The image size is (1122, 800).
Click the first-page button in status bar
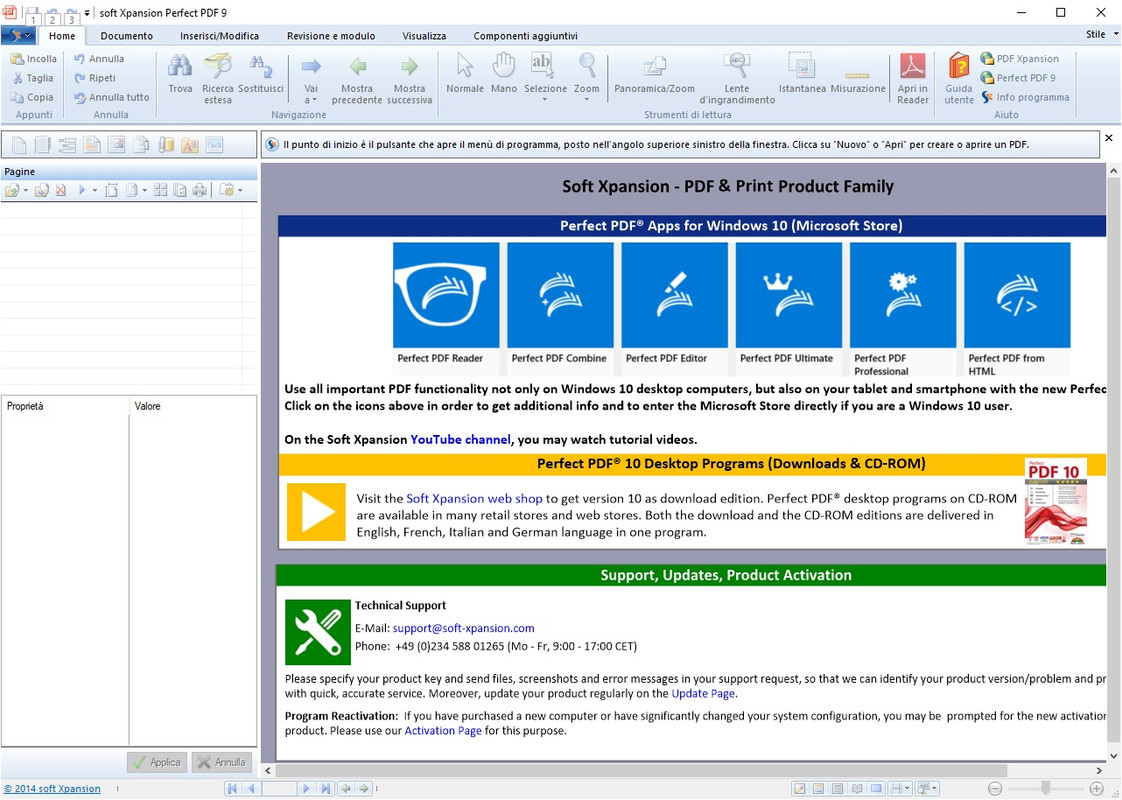point(232,789)
